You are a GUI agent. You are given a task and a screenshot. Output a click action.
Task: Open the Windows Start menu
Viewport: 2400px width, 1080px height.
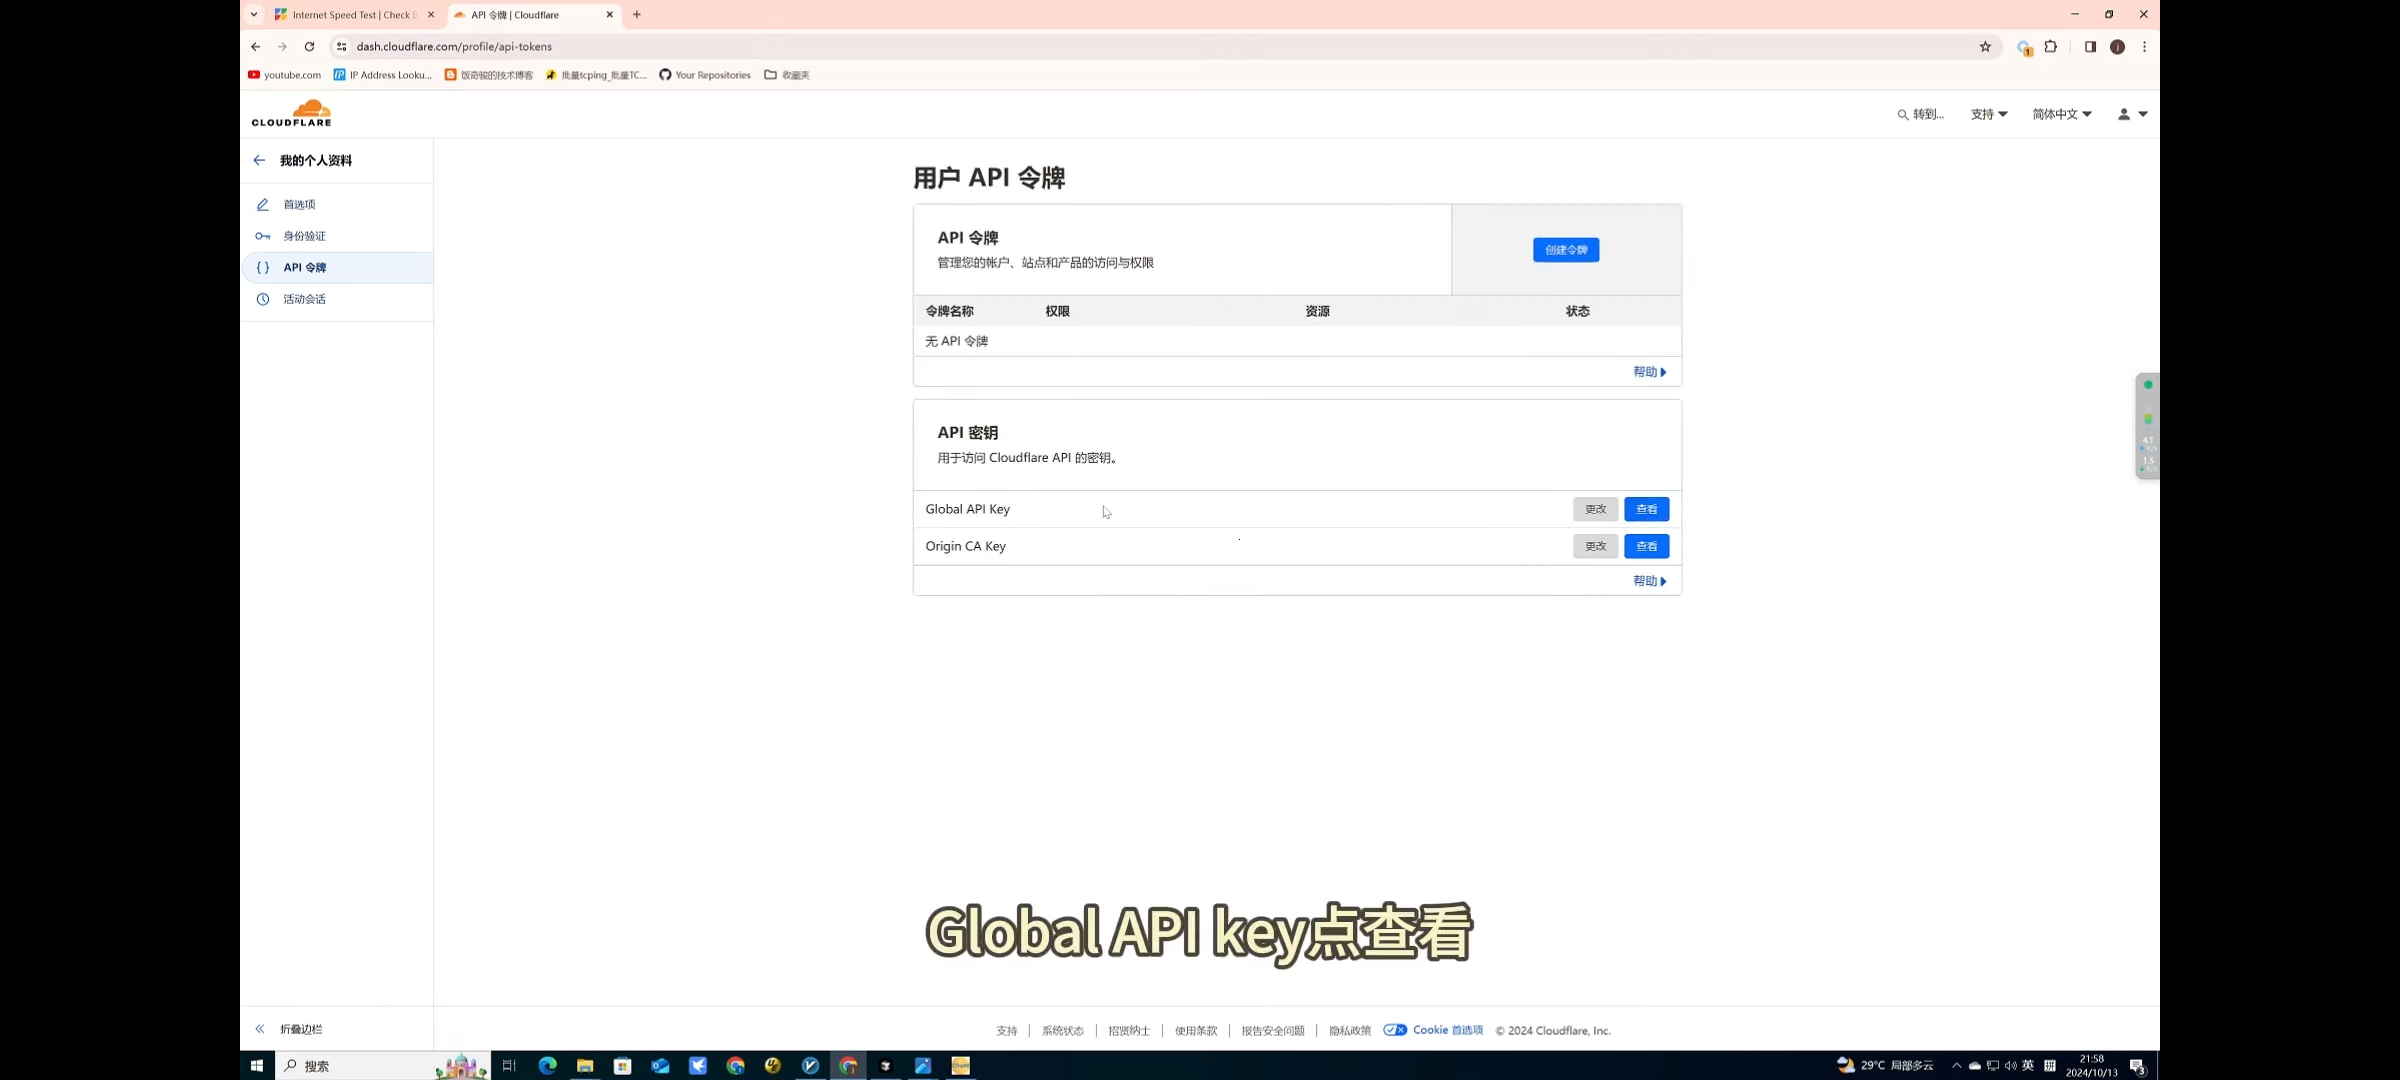click(256, 1066)
